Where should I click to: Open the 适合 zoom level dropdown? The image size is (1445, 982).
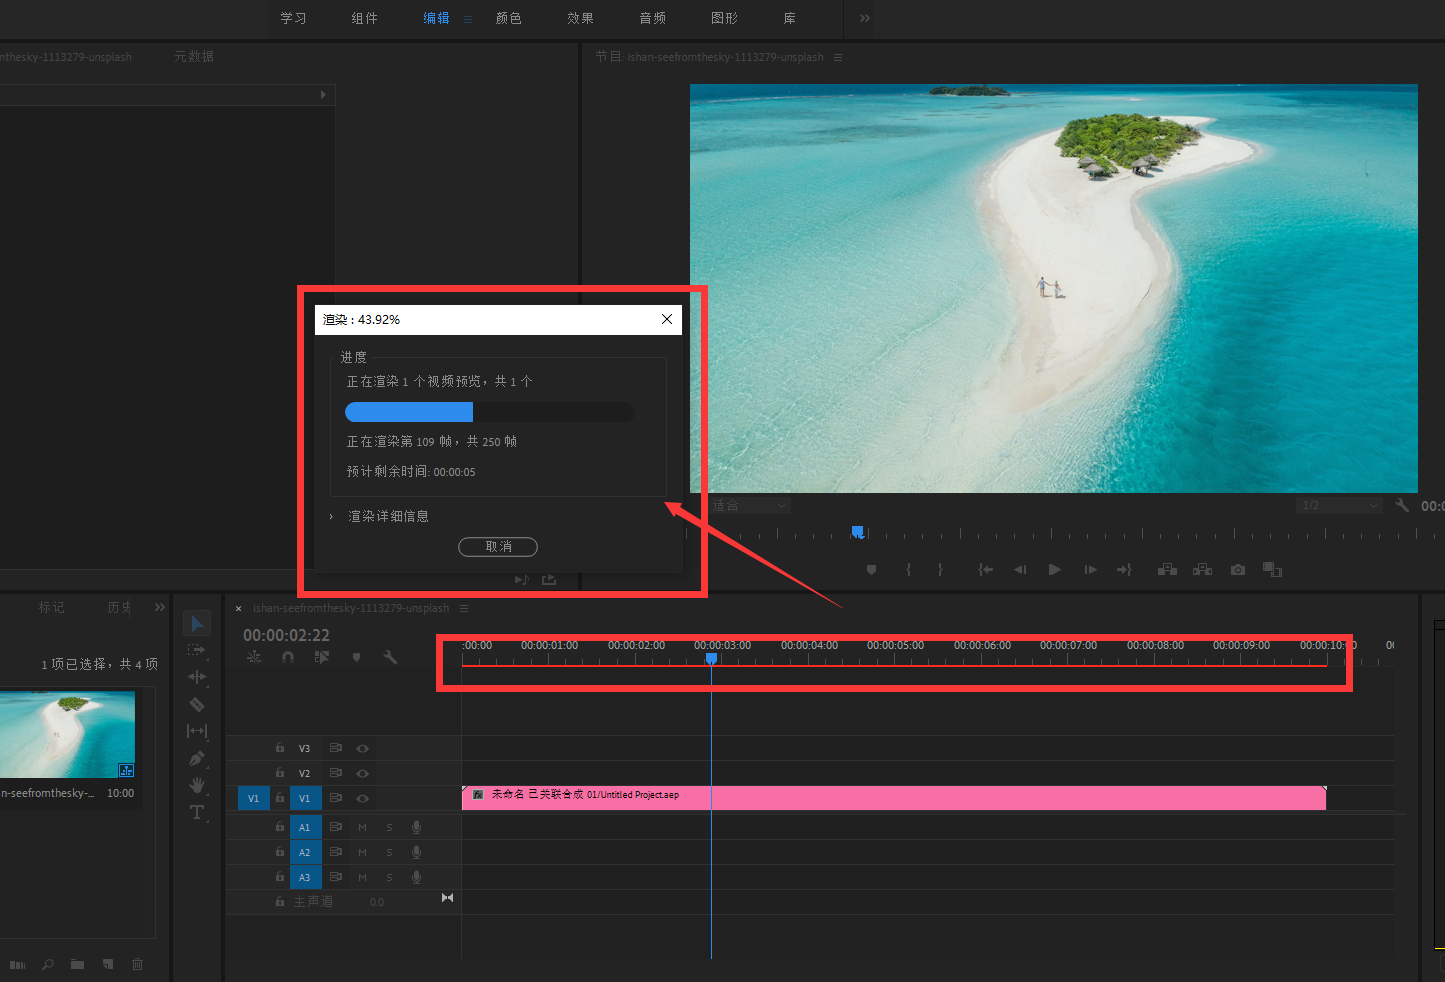point(750,506)
